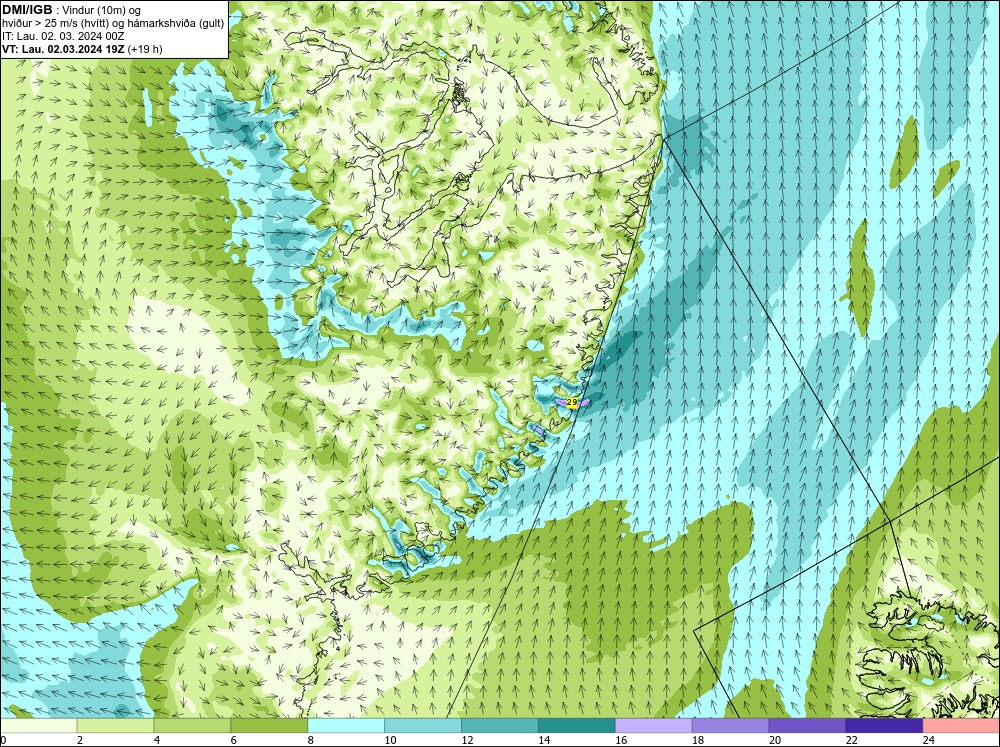Viewport: 1000px width, 747px height.
Task: Click the yellow 29 max gust label
Action: (x=572, y=403)
